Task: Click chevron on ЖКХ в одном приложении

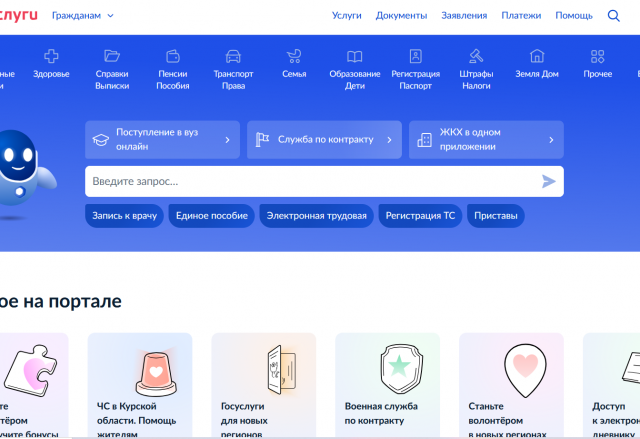Action: 551,140
